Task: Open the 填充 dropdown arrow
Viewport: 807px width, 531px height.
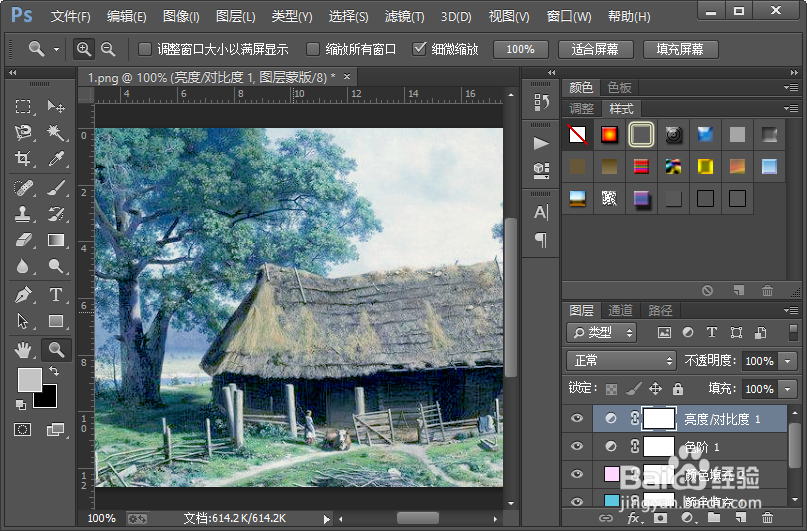Action: 787,389
